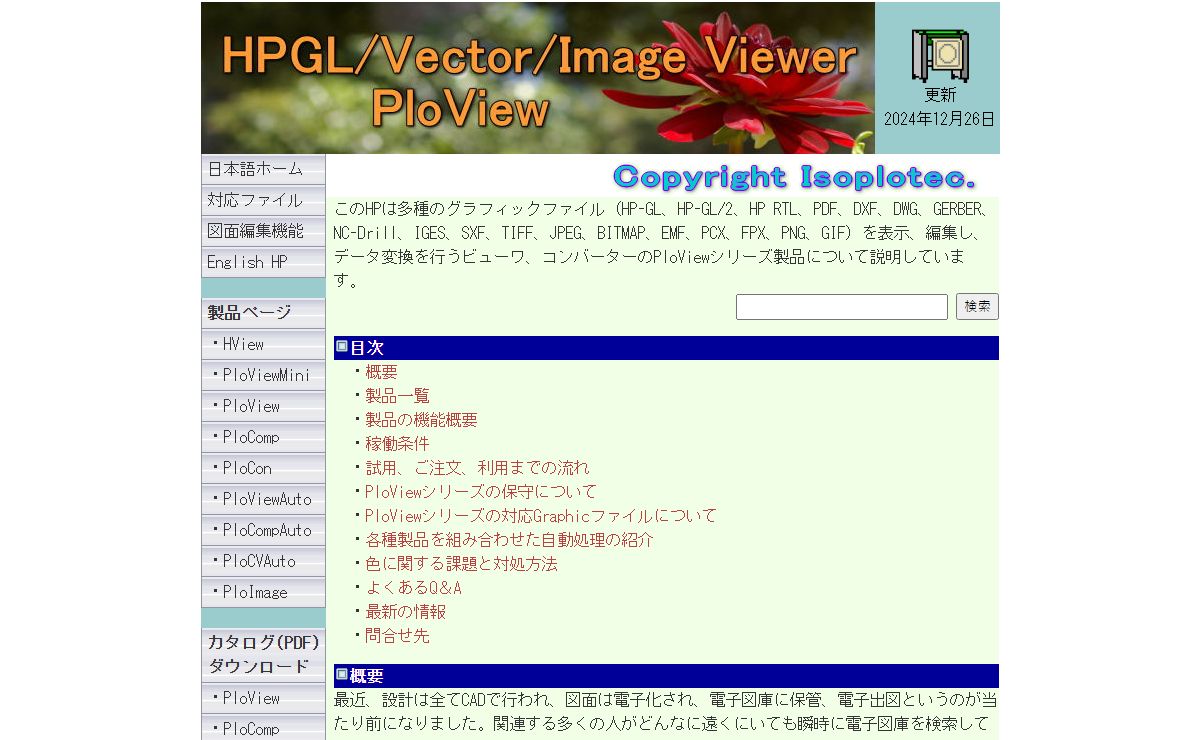
Task: Download the PloView PDF catalog
Action: (x=263, y=698)
